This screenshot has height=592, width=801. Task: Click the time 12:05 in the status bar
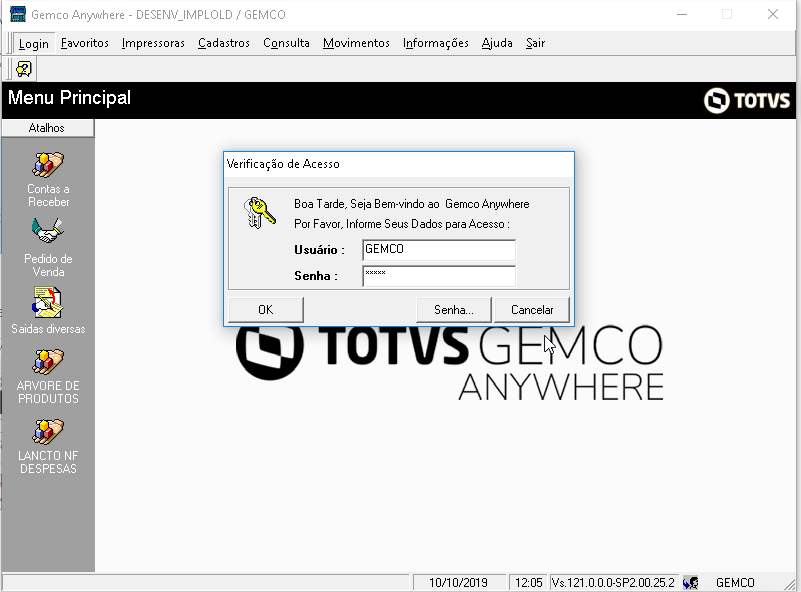[529, 583]
